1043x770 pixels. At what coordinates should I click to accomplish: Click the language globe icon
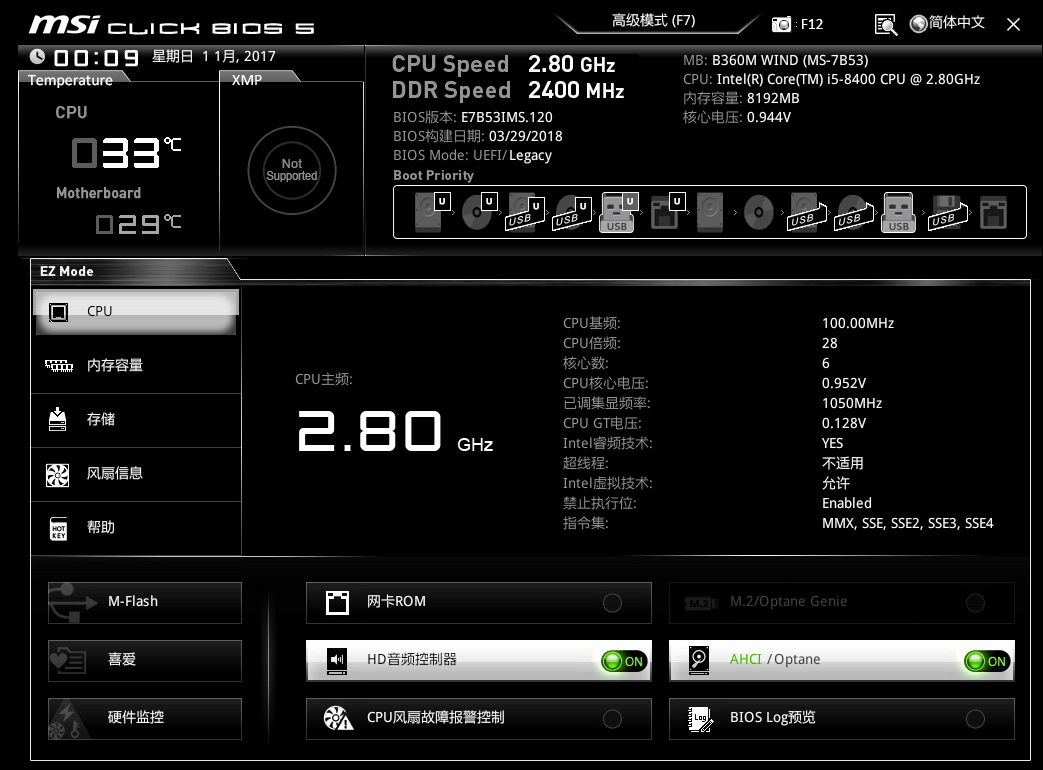pyautogui.click(x=919, y=24)
